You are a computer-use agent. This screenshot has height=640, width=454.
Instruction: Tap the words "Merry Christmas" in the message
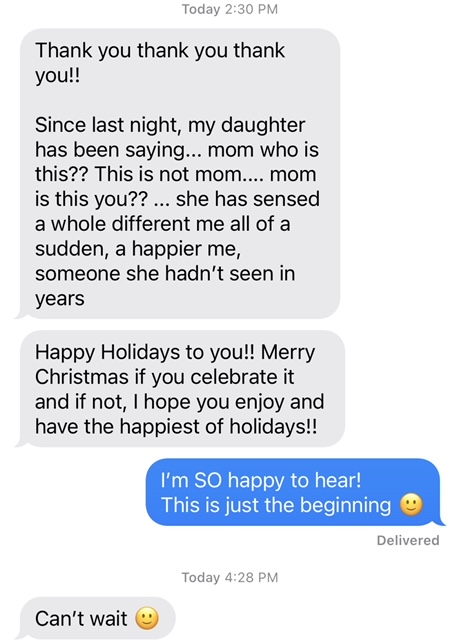(175, 364)
